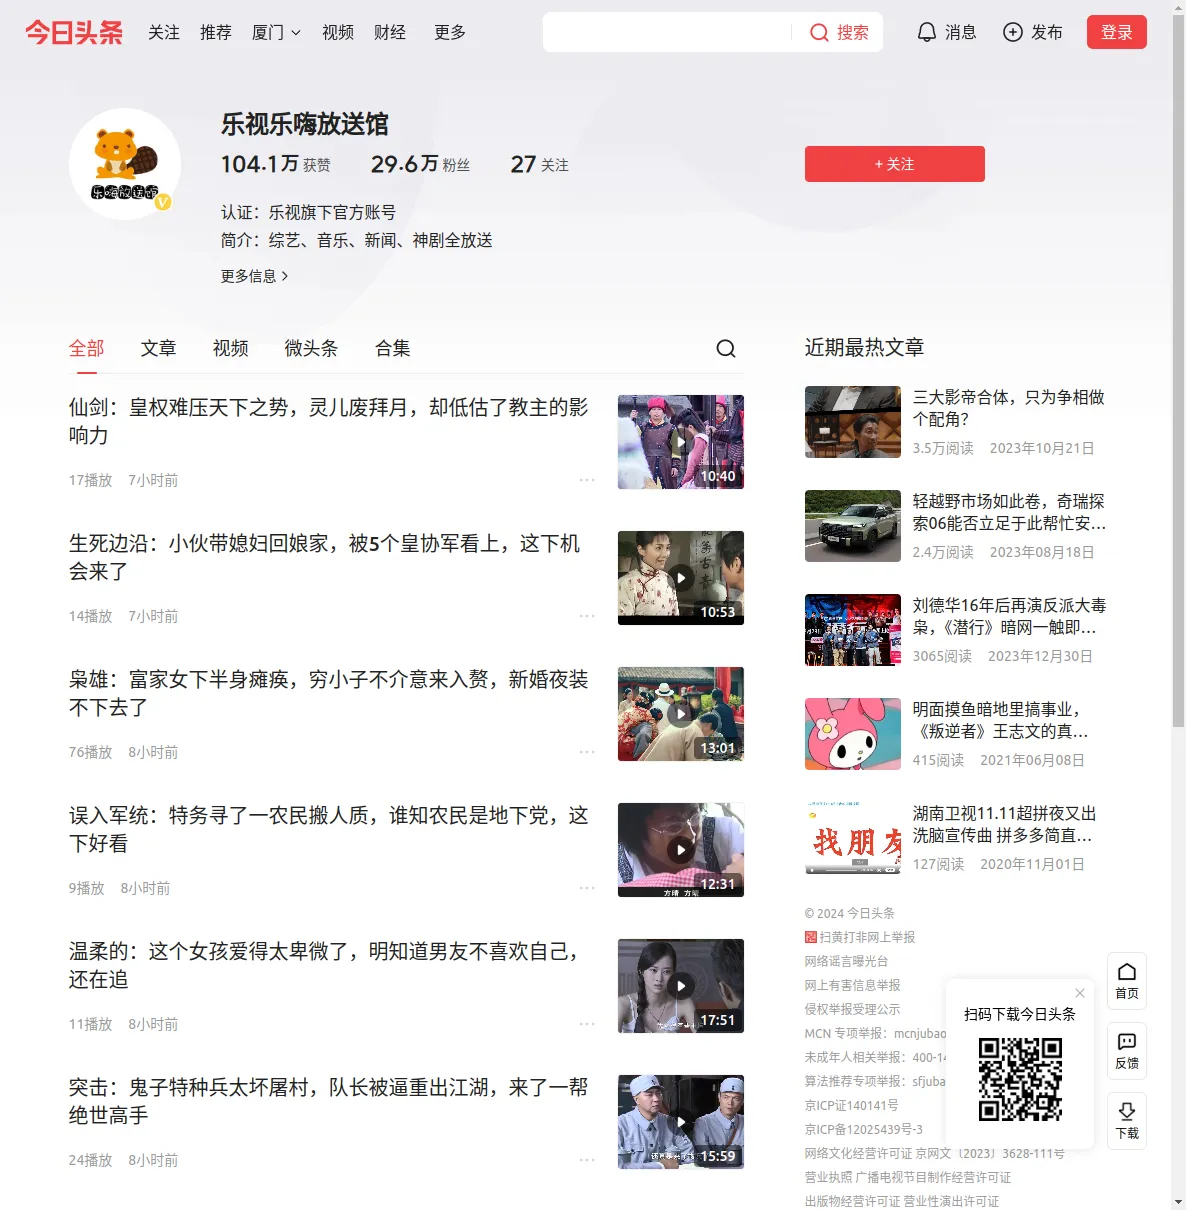Viewport: 1186px width, 1210px height.
Task: Expand the 厦门 city dropdown
Action: click(276, 32)
